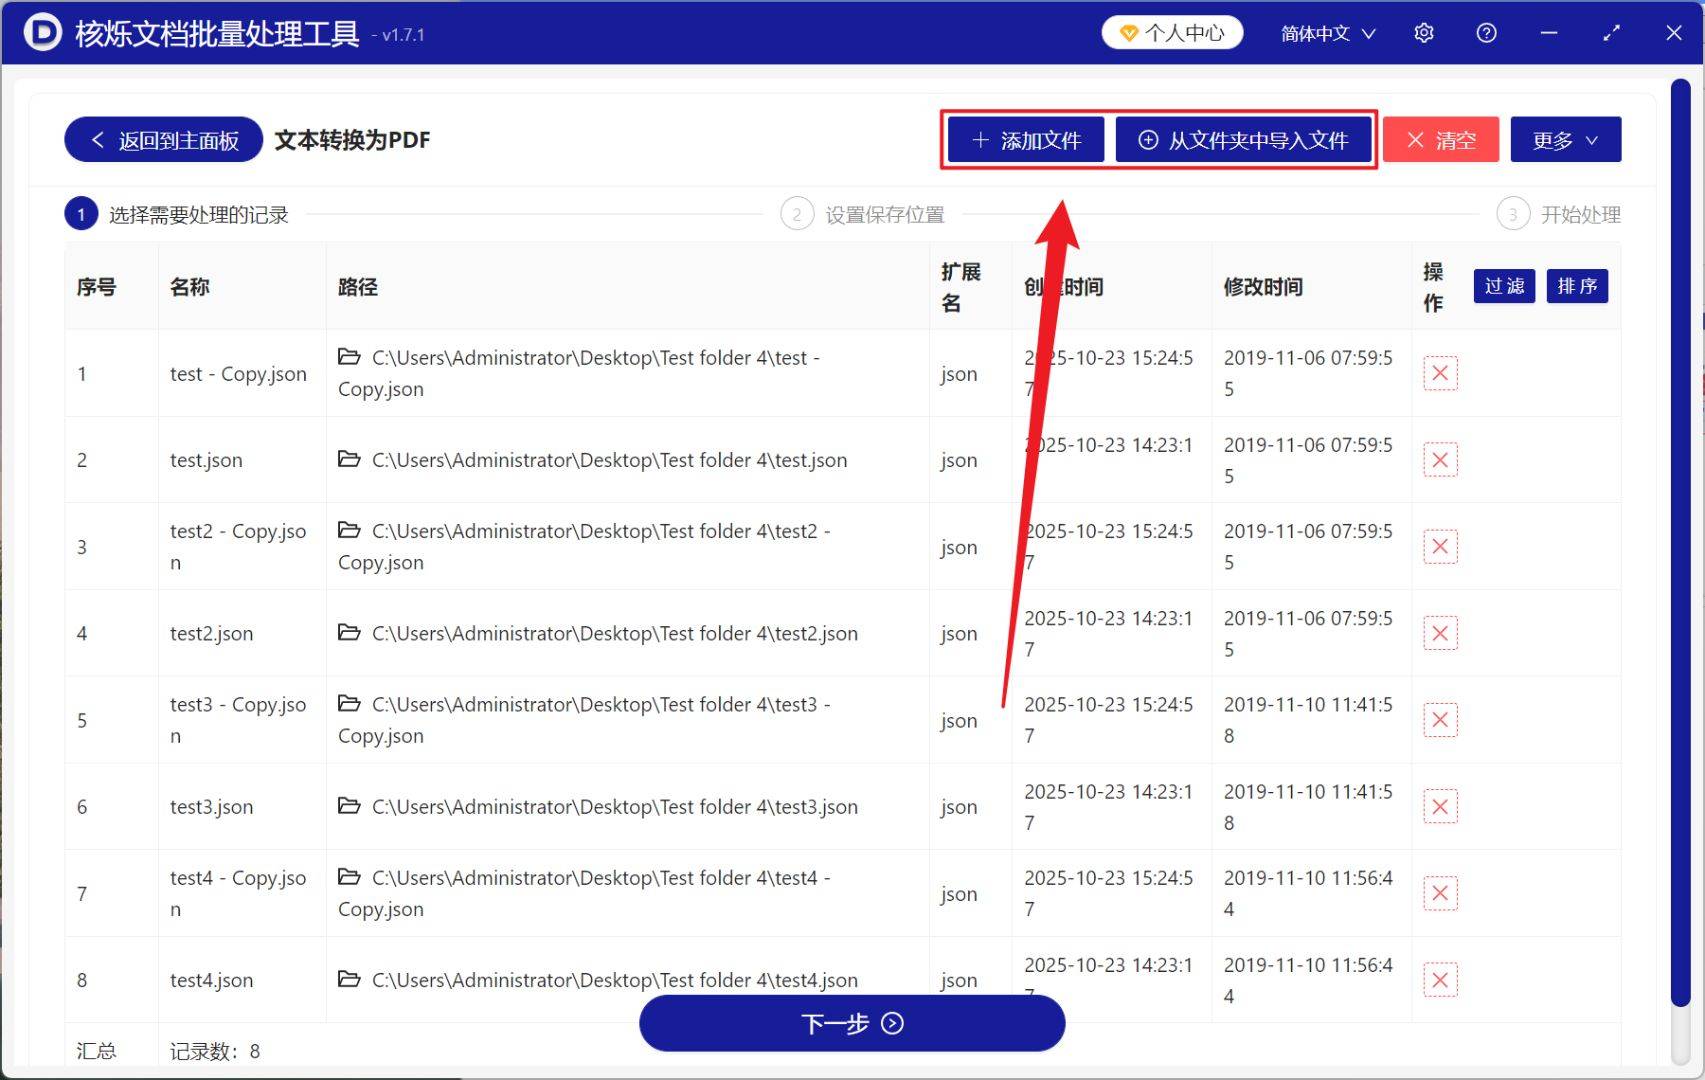Import files via 从文件夹中导入文件
1705x1080 pixels.
[1243, 140]
